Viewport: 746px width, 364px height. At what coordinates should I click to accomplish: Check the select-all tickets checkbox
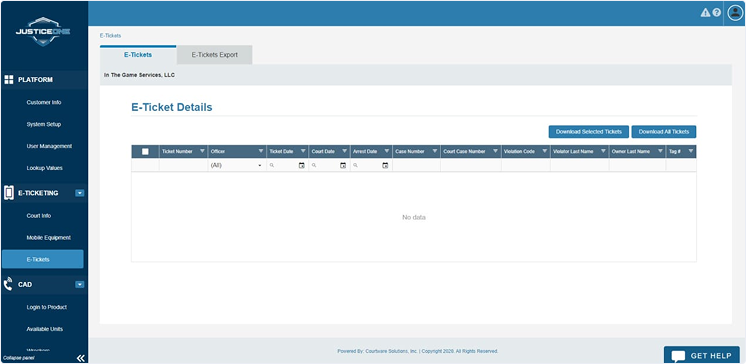pos(145,151)
